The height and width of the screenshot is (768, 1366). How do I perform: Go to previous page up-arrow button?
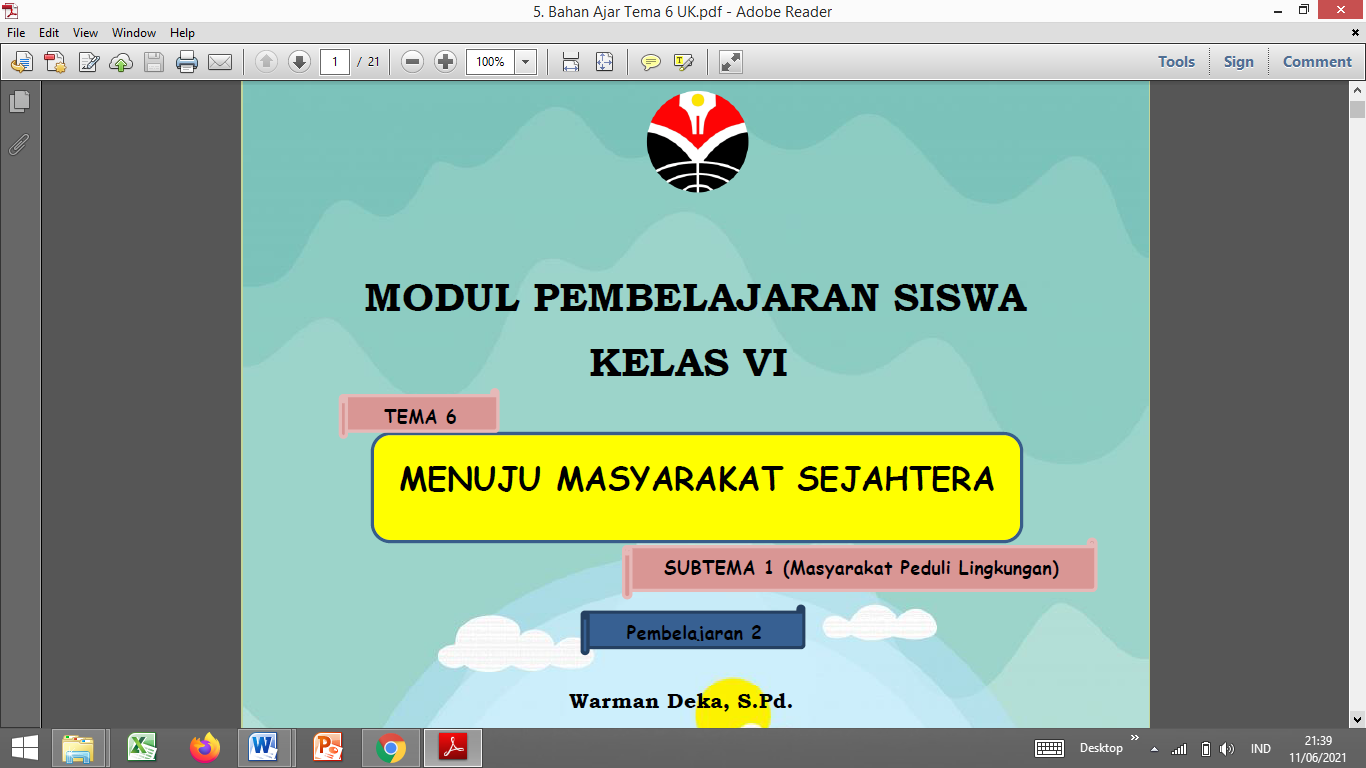point(266,62)
